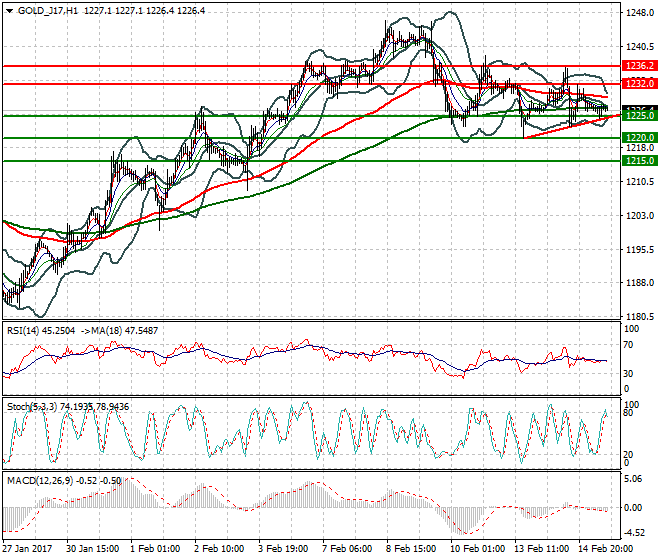Click the 1232.0 red resistance price label
Viewport: 660px width, 560px height.
[640, 83]
